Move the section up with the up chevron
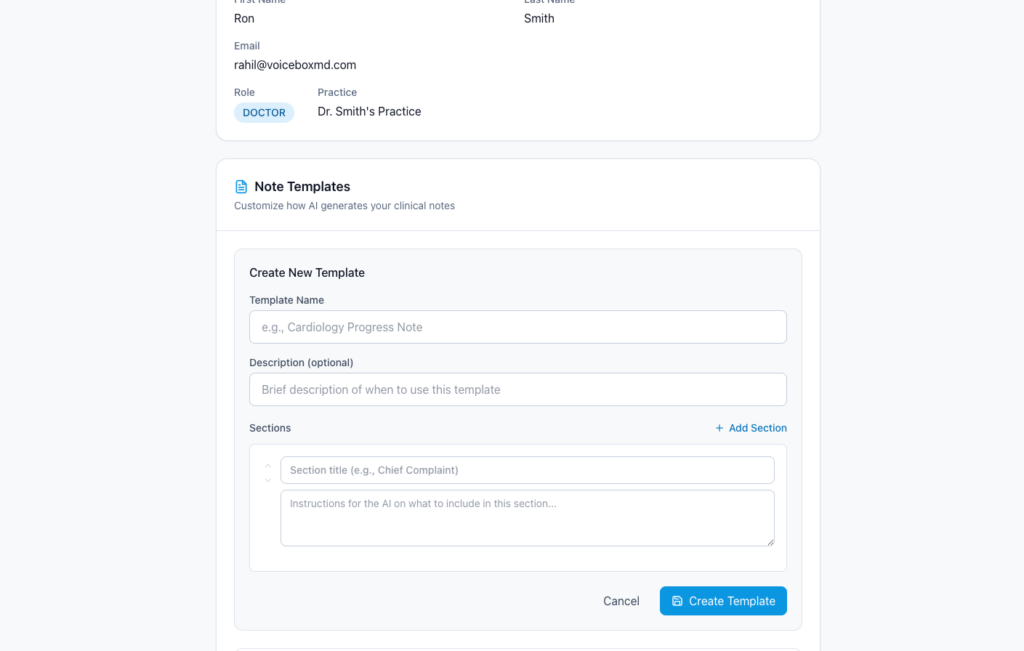 click(268, 465)
